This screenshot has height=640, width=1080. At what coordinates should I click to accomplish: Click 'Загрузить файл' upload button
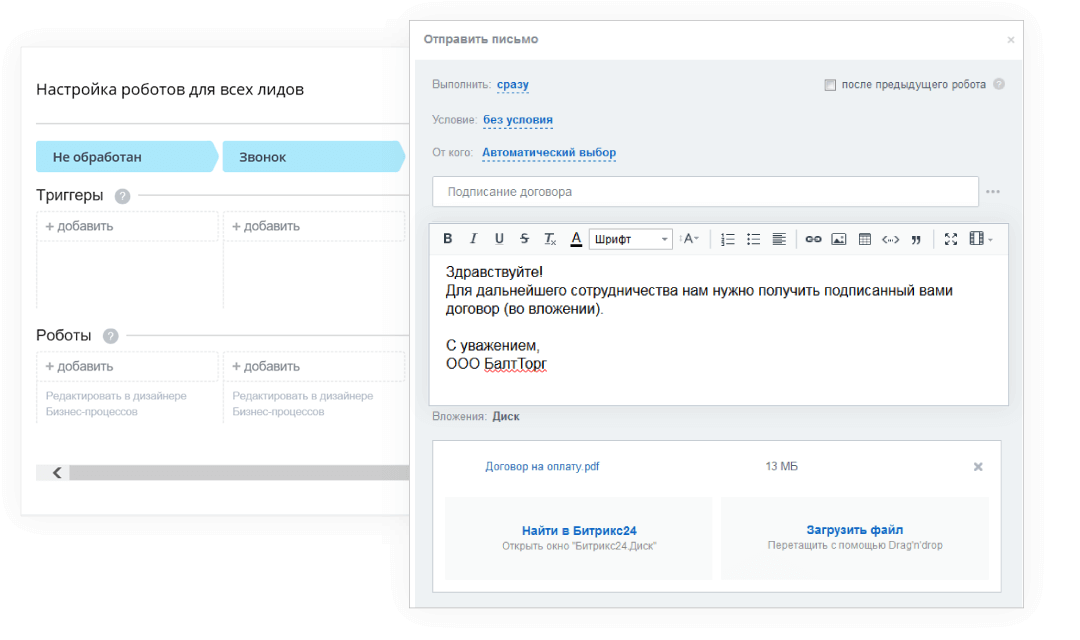tap(855, 537)
